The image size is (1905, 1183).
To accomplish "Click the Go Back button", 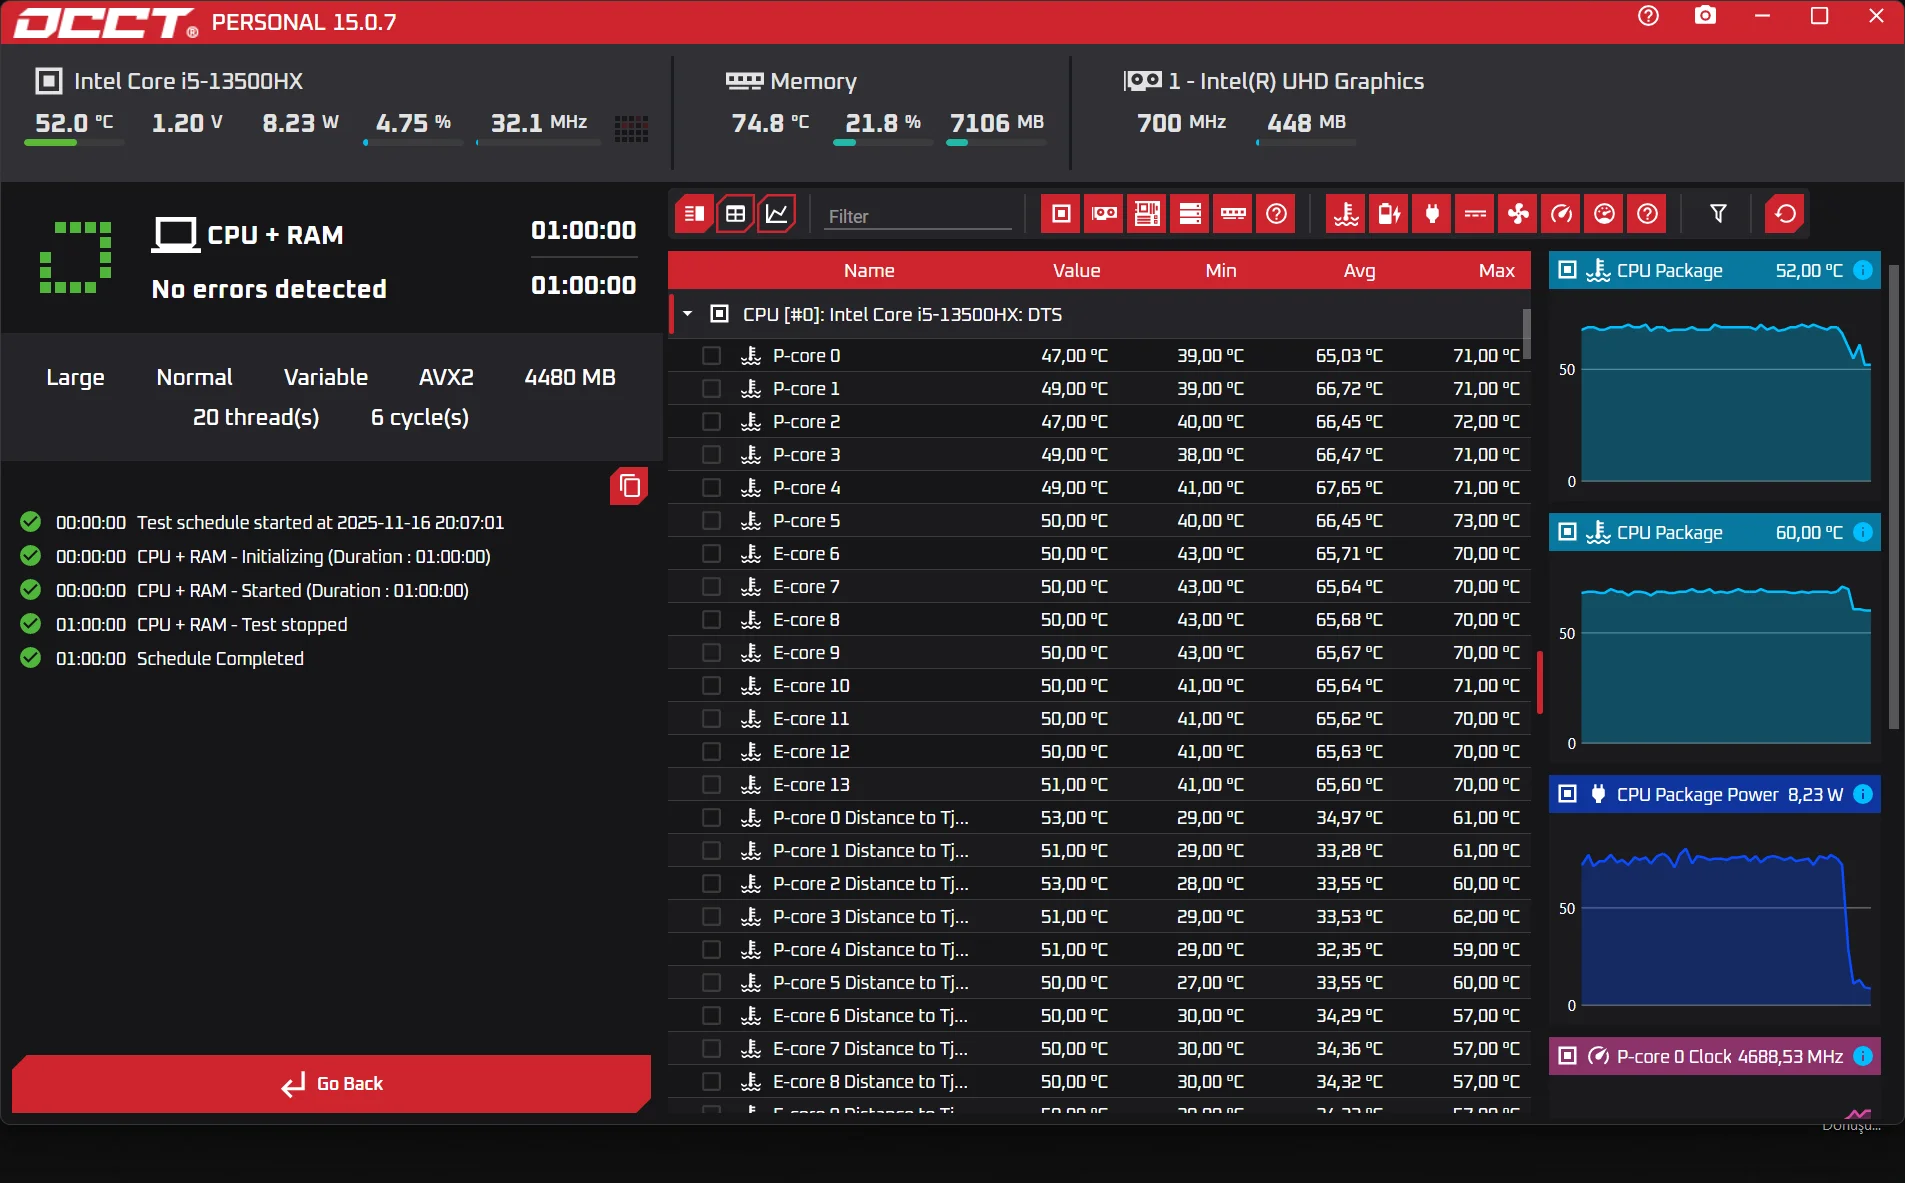I will pyautogui.click(x=332, y=1084).
